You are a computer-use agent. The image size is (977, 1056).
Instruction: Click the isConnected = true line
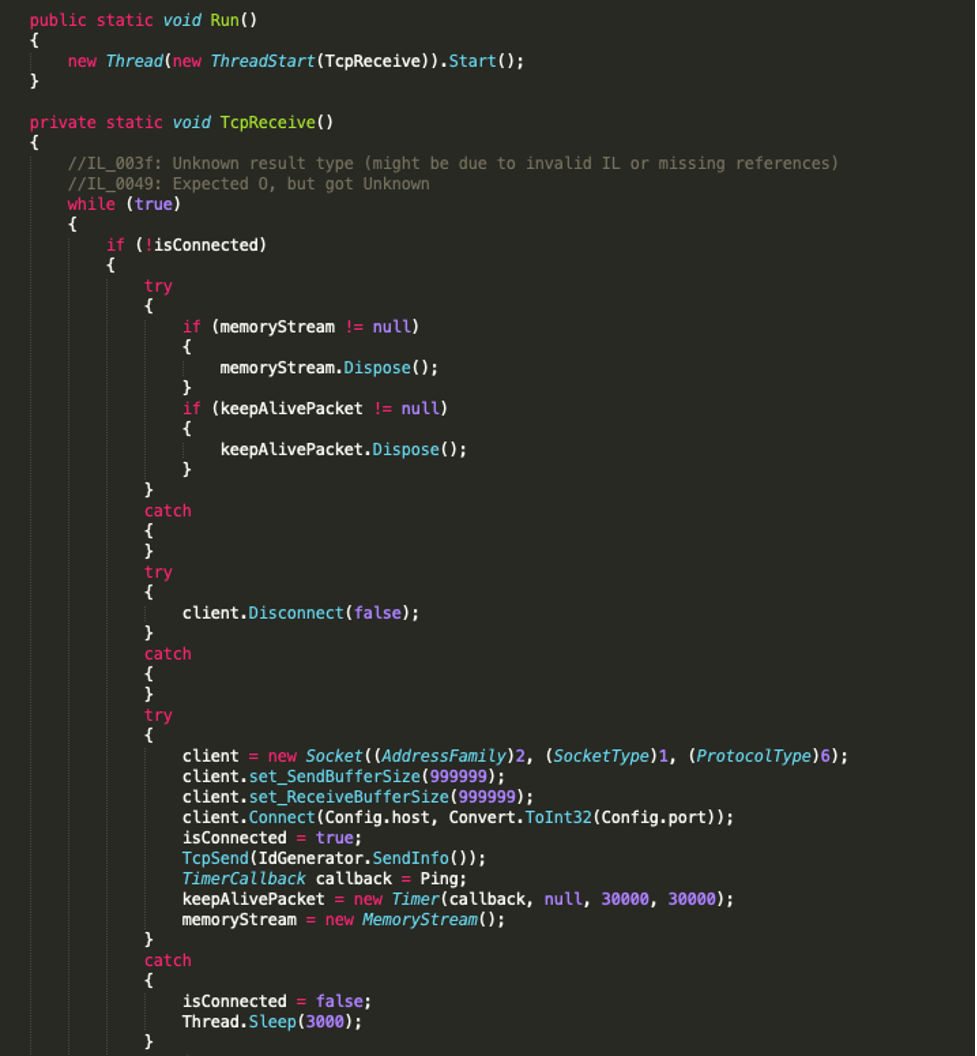(272, 838)
